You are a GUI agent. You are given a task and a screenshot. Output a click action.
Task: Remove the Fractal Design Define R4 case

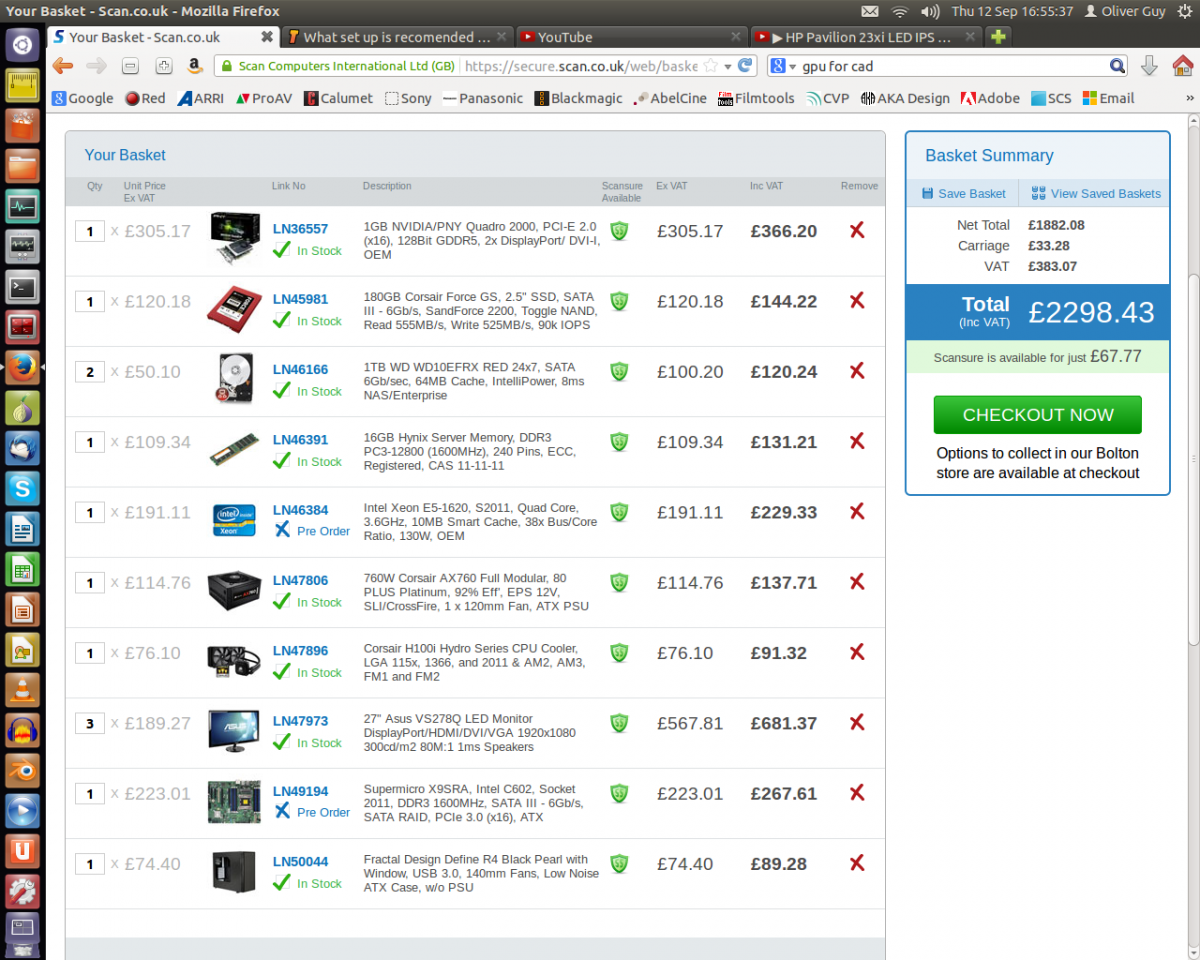tap(857, 864)
